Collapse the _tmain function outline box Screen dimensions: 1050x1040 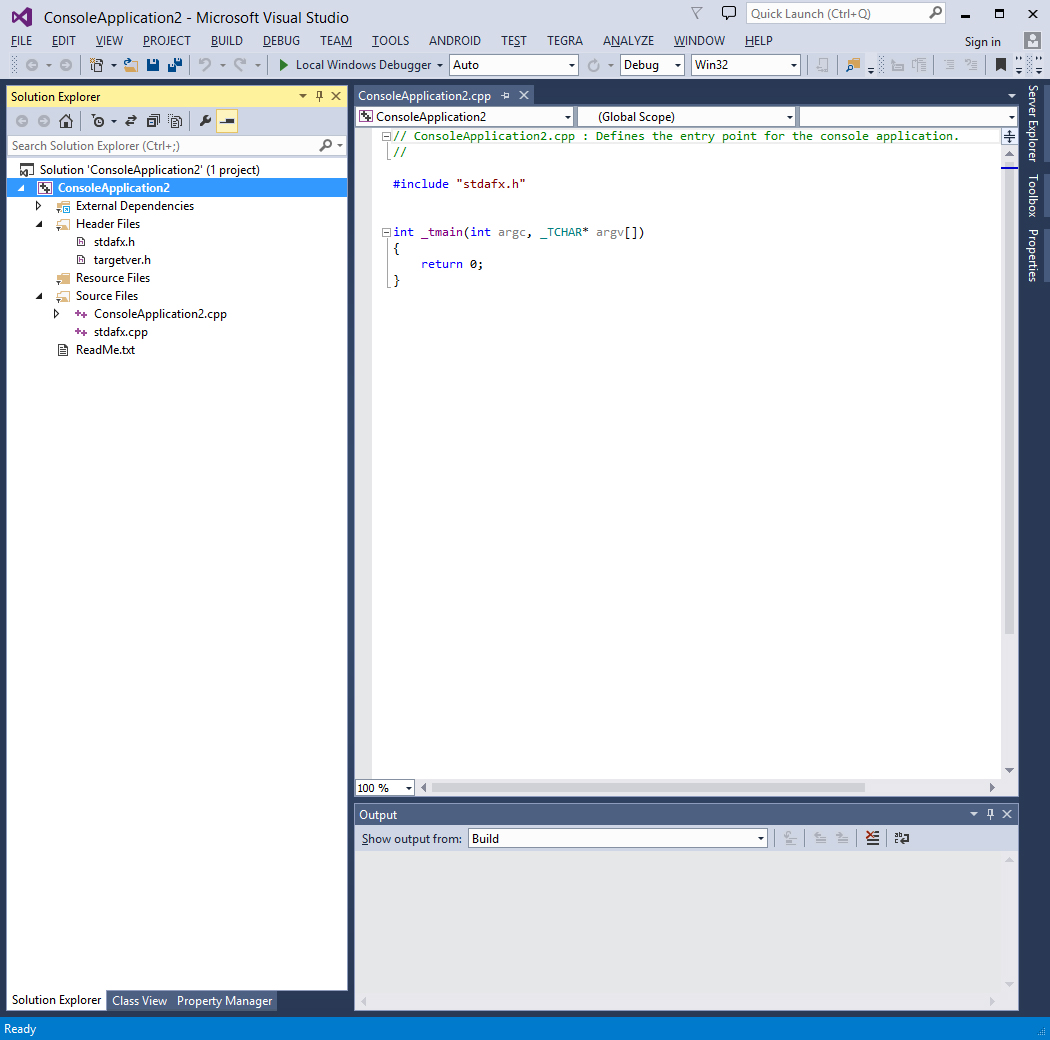click(x=386, y=232)
